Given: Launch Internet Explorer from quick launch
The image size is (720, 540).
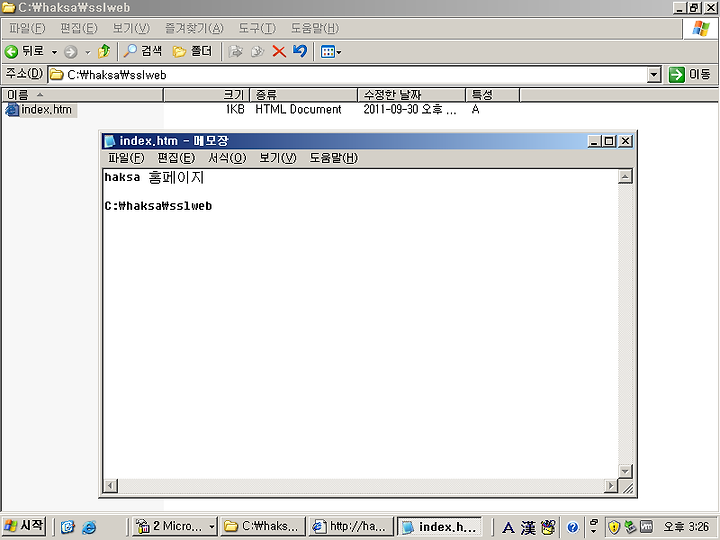Looking at the screenshot, I should pos(89,527).
